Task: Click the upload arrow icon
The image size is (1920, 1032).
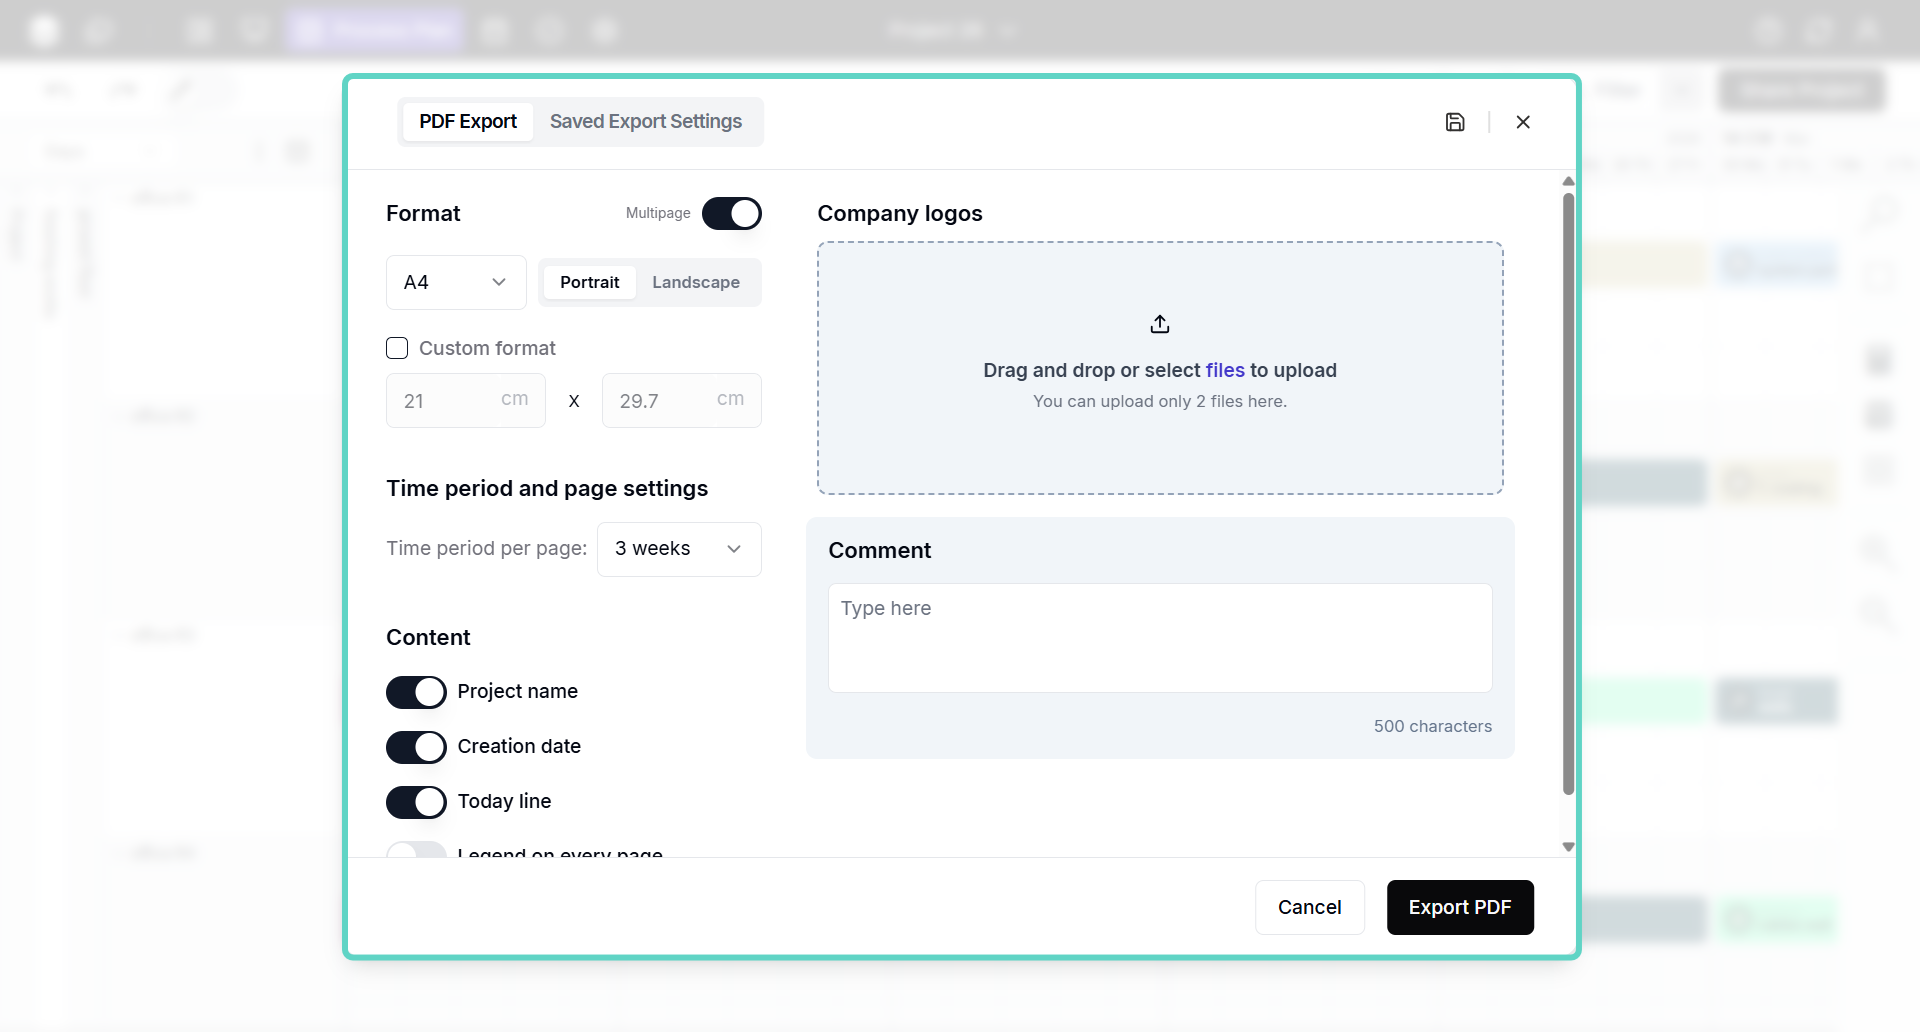Action: click(x=1160, y=324)
